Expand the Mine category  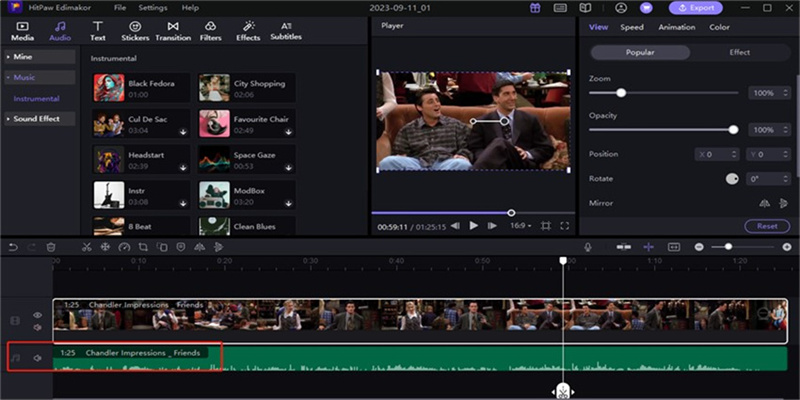click(40, 57)
